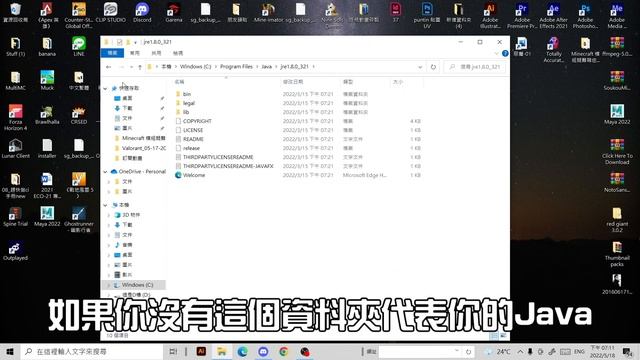640x360 pixels.
Task: Select Windows (C:) in navigation pane
Action: click(137, 285)
